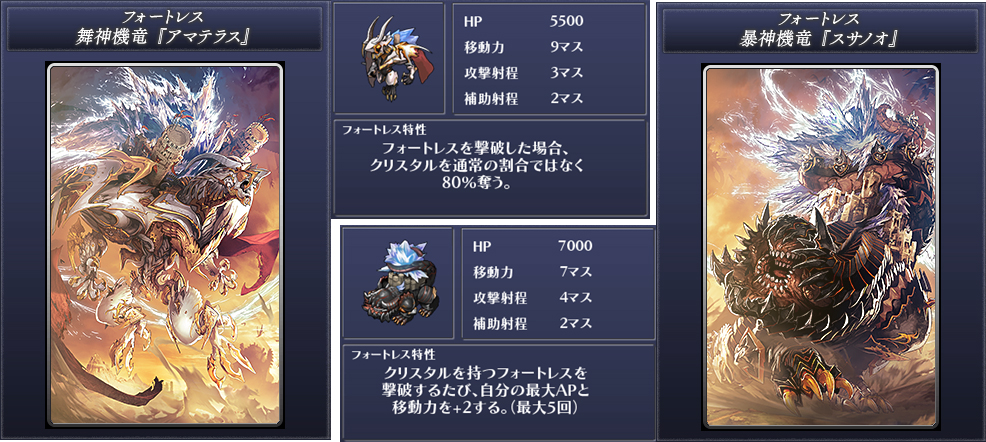Click the Susanoo fortress sprite icon
The width and height of the screenshot is (986, 442).
tap(397, 282)
